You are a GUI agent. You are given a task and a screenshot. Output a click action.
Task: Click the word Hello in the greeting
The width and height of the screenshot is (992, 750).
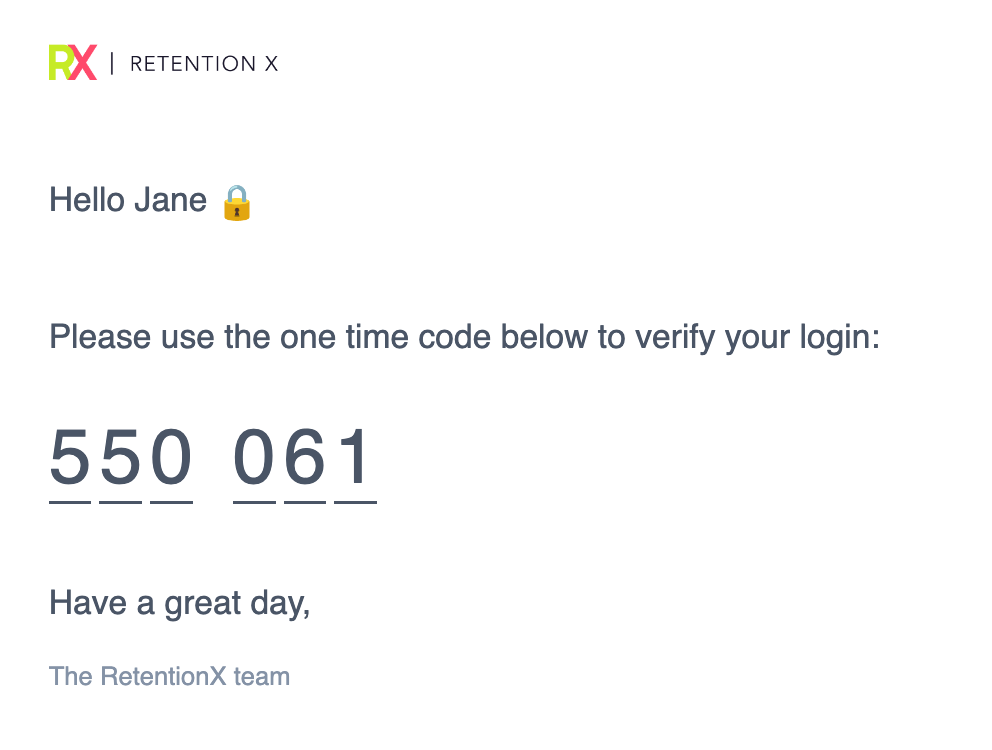click(87, 200)
